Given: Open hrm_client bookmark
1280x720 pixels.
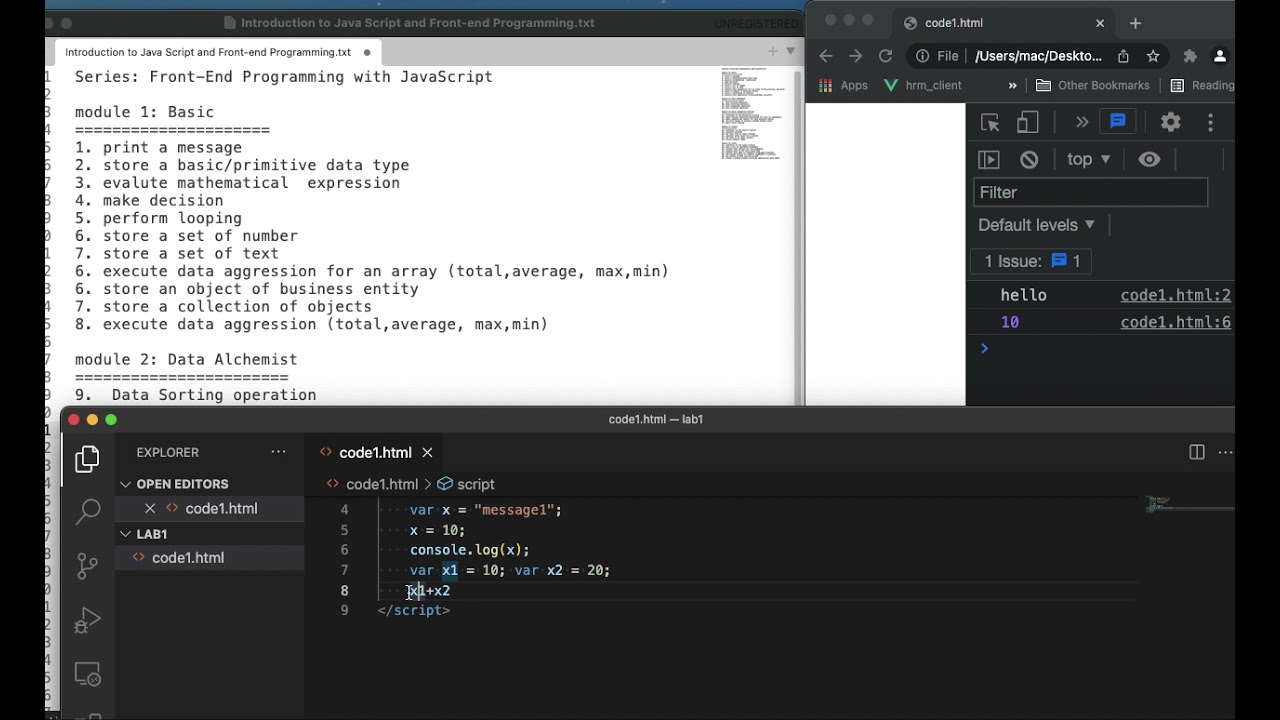Looking at the screenshot, I should pyautogui.click(x=923, y=85).
